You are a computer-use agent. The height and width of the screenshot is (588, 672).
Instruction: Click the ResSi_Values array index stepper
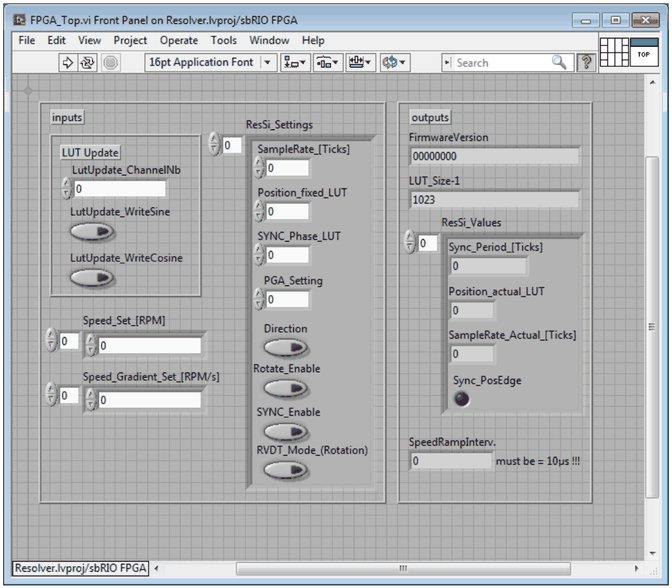point(410,241)
